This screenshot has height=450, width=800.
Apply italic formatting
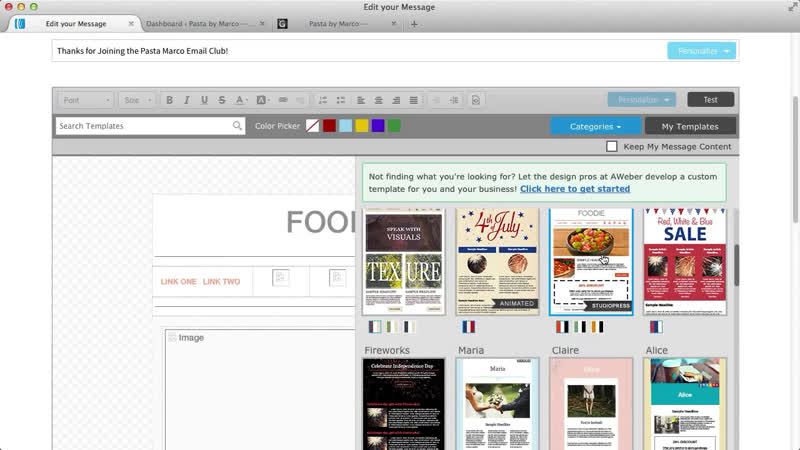point(187,100)
